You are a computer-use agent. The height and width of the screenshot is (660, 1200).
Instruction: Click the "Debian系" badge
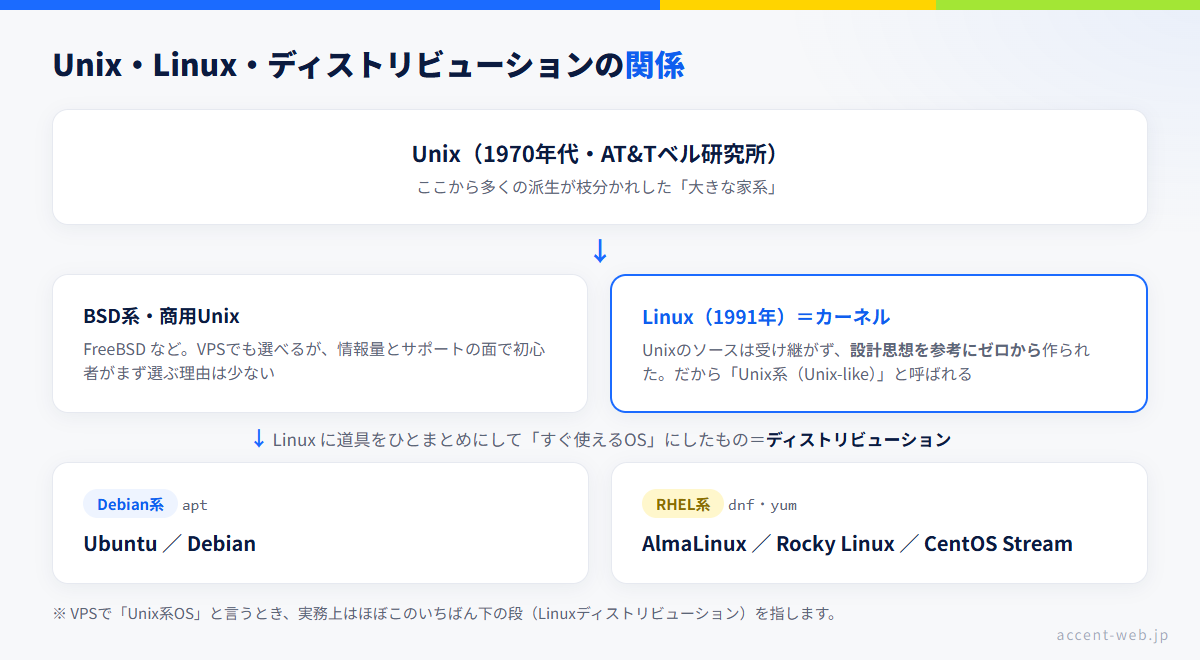click(130, 504)
